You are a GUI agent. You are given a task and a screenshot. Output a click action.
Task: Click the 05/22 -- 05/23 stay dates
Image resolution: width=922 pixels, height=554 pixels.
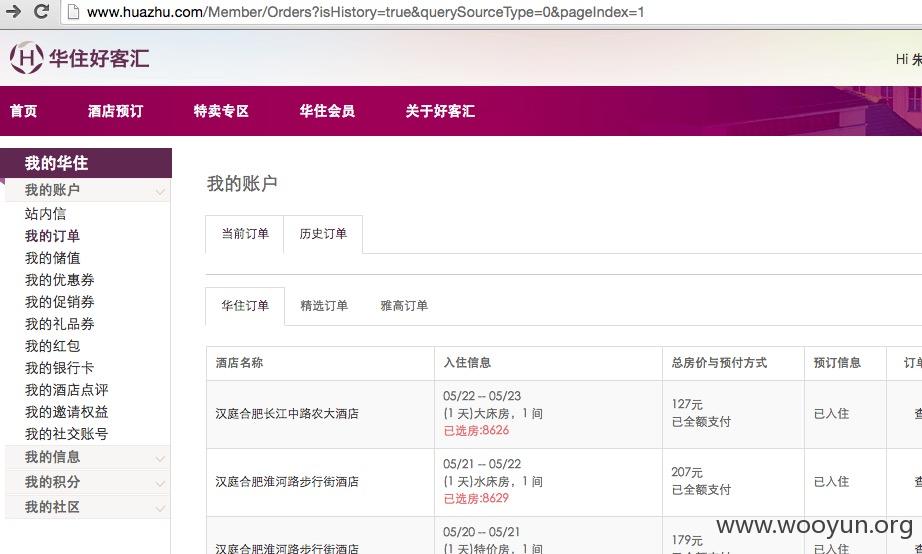(x=482, y=396)
